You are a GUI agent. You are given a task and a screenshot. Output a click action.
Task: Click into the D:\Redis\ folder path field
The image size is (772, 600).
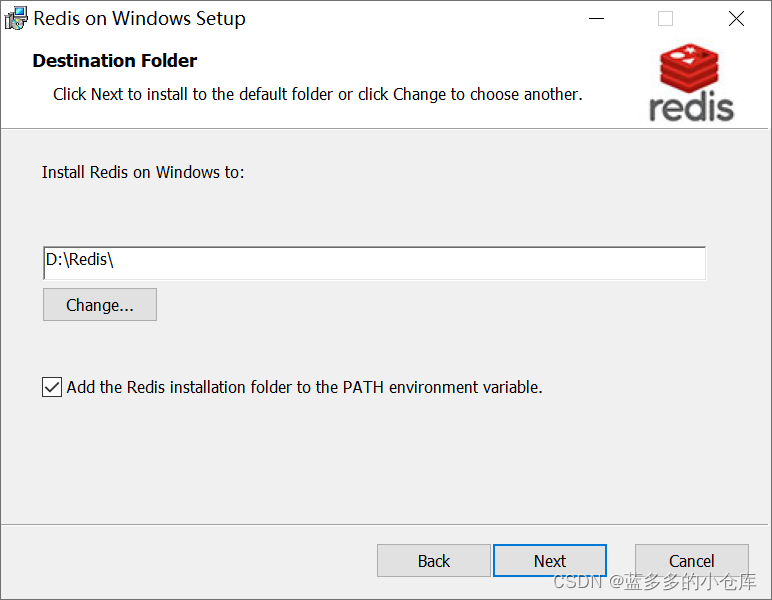point(374,263)
